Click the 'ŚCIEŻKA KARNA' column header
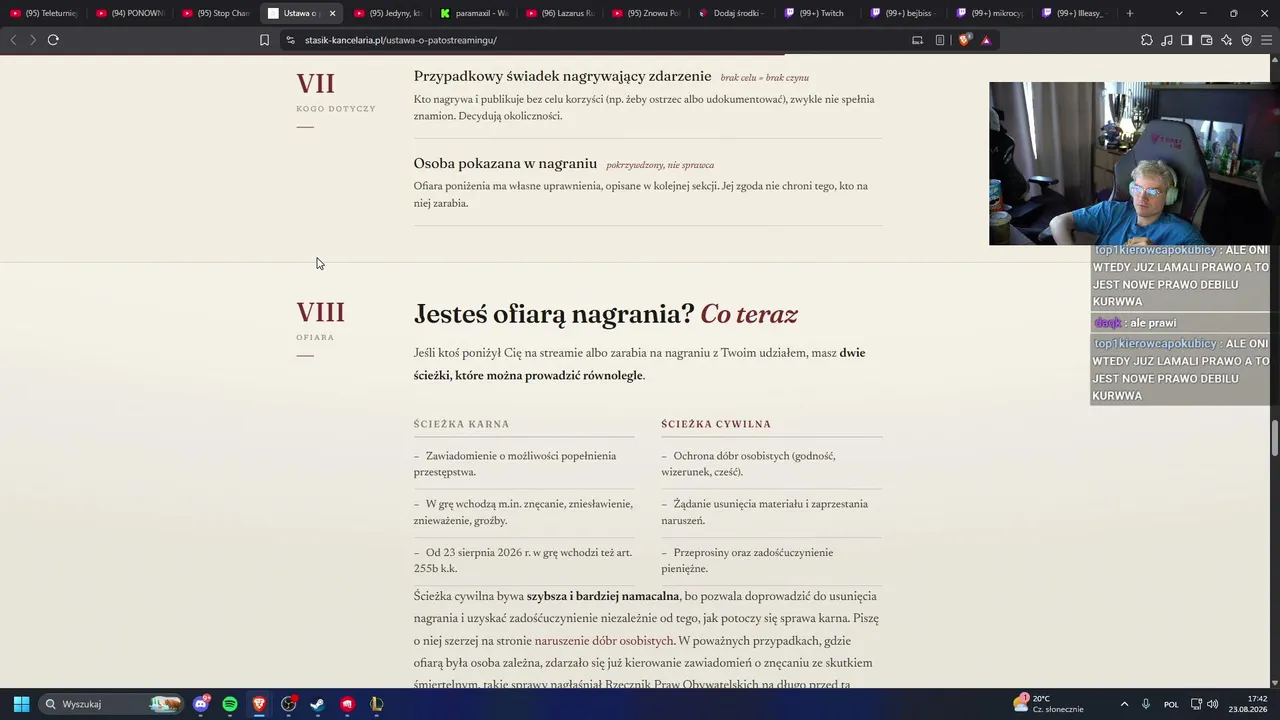Image resolution: width=1280 pixels, height=720 pixels. (461, 424)
